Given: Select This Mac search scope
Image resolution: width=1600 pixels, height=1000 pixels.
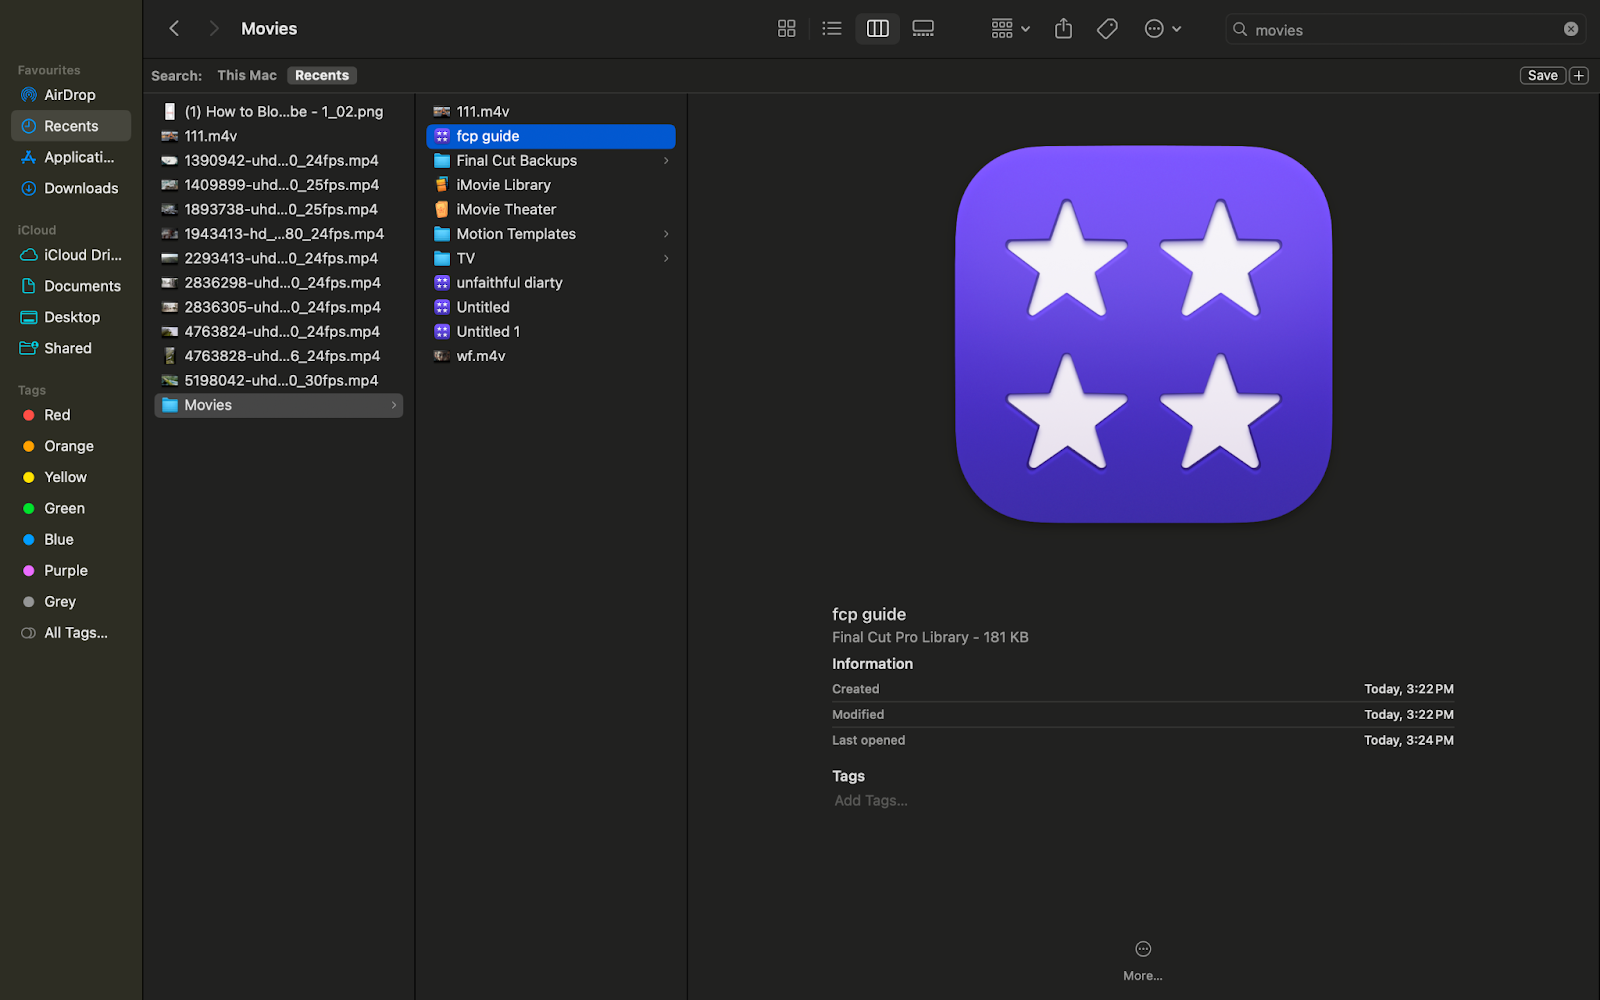Looking at the screenshot, I should [x=247, y=75].
